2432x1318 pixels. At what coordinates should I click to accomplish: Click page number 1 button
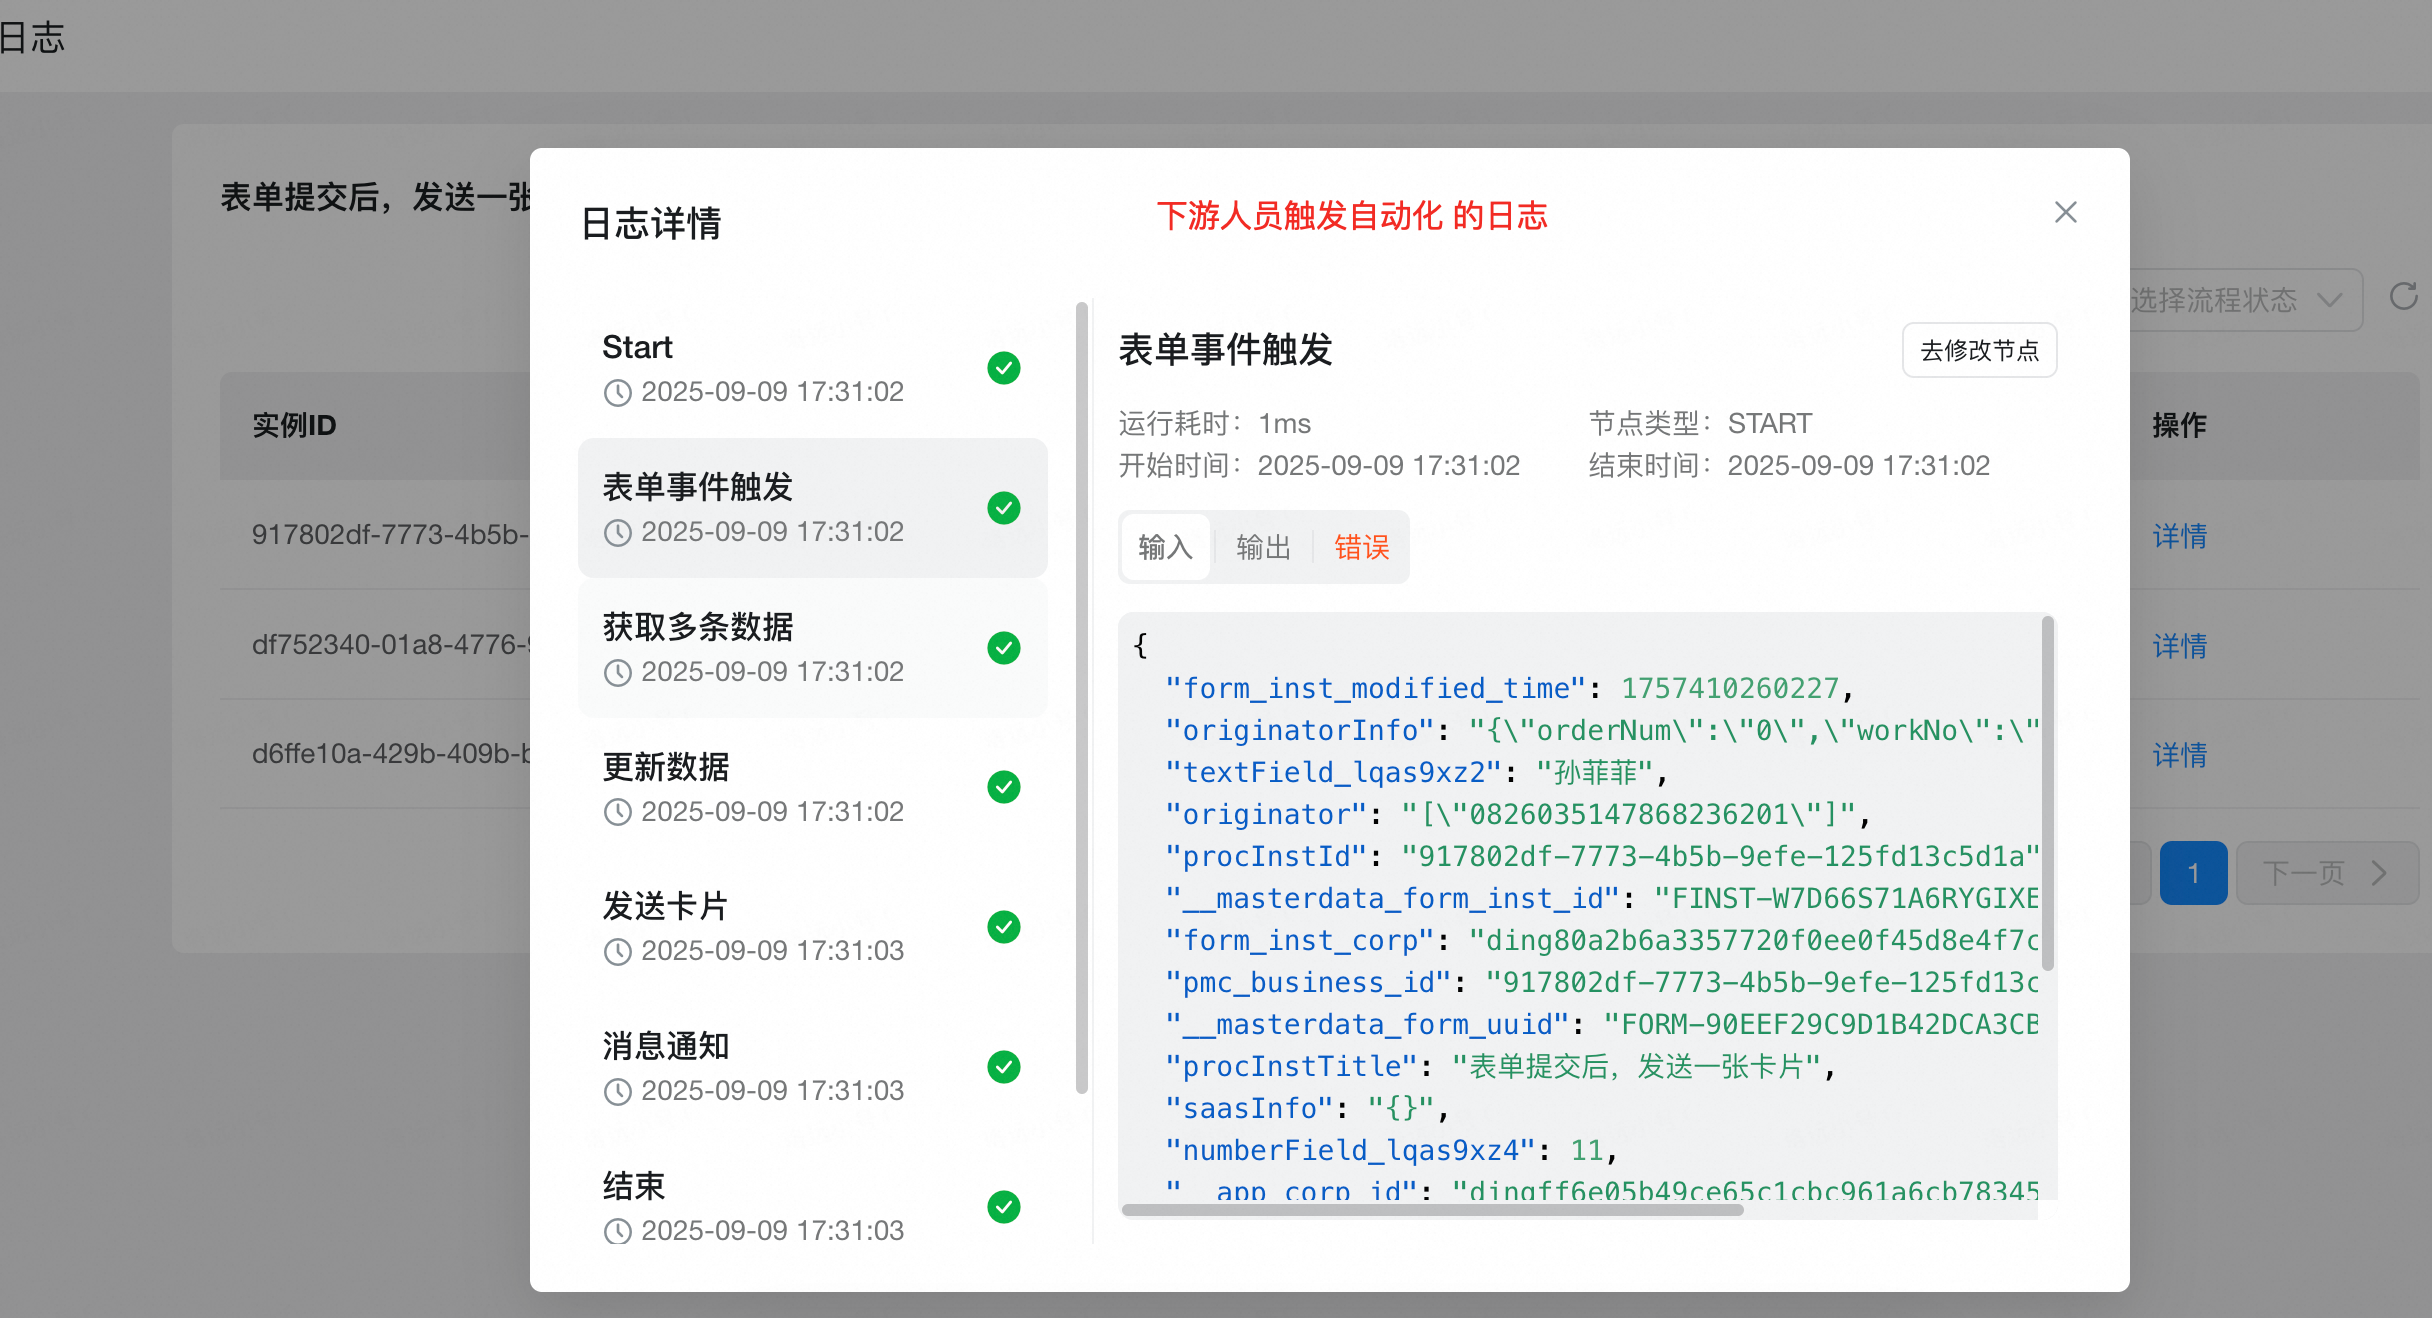tap(2192, 873)
